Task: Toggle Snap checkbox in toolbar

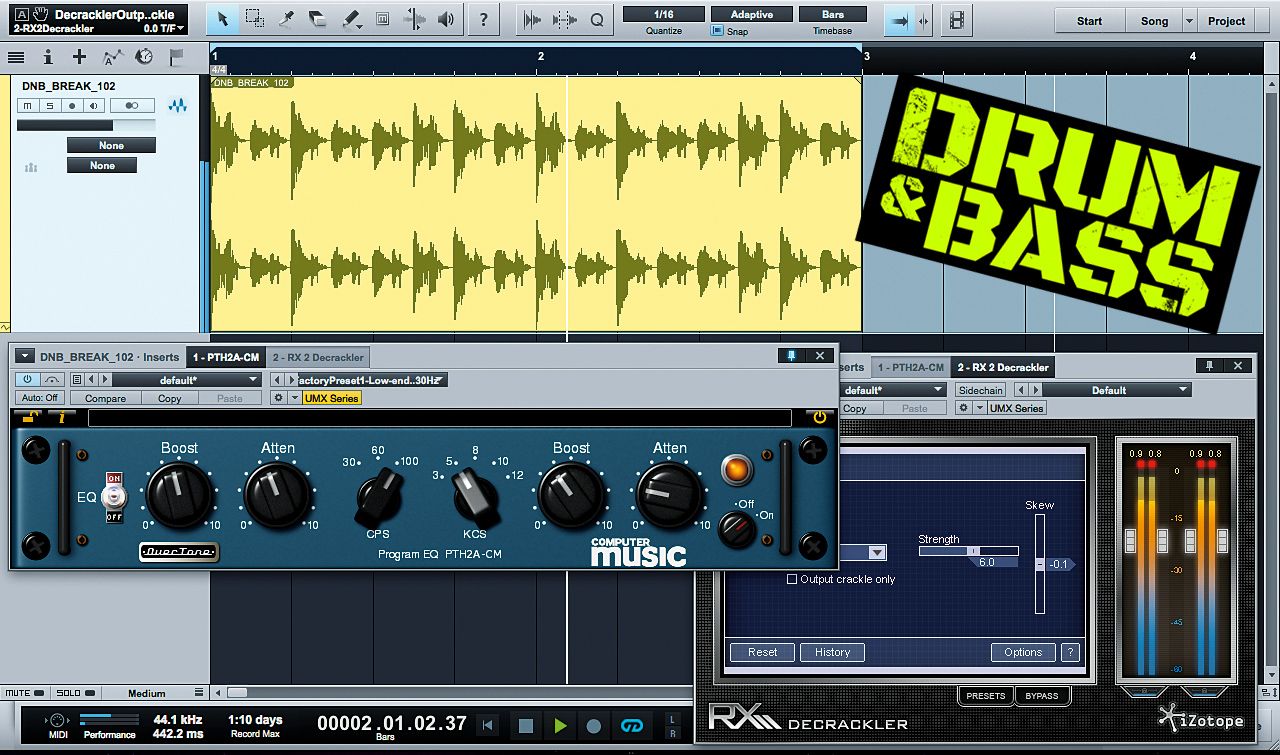Action: 716,31
